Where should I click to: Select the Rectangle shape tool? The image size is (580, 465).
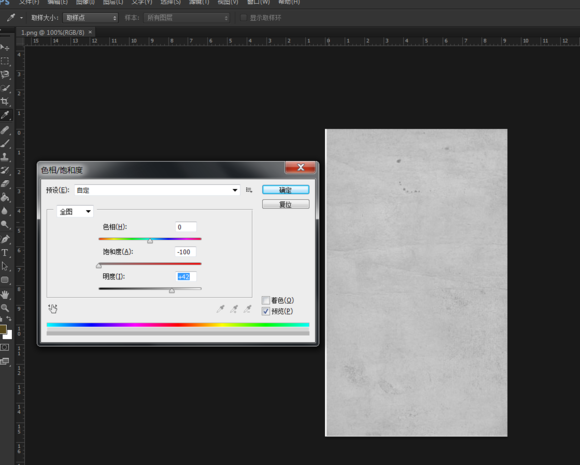(5, 280)
